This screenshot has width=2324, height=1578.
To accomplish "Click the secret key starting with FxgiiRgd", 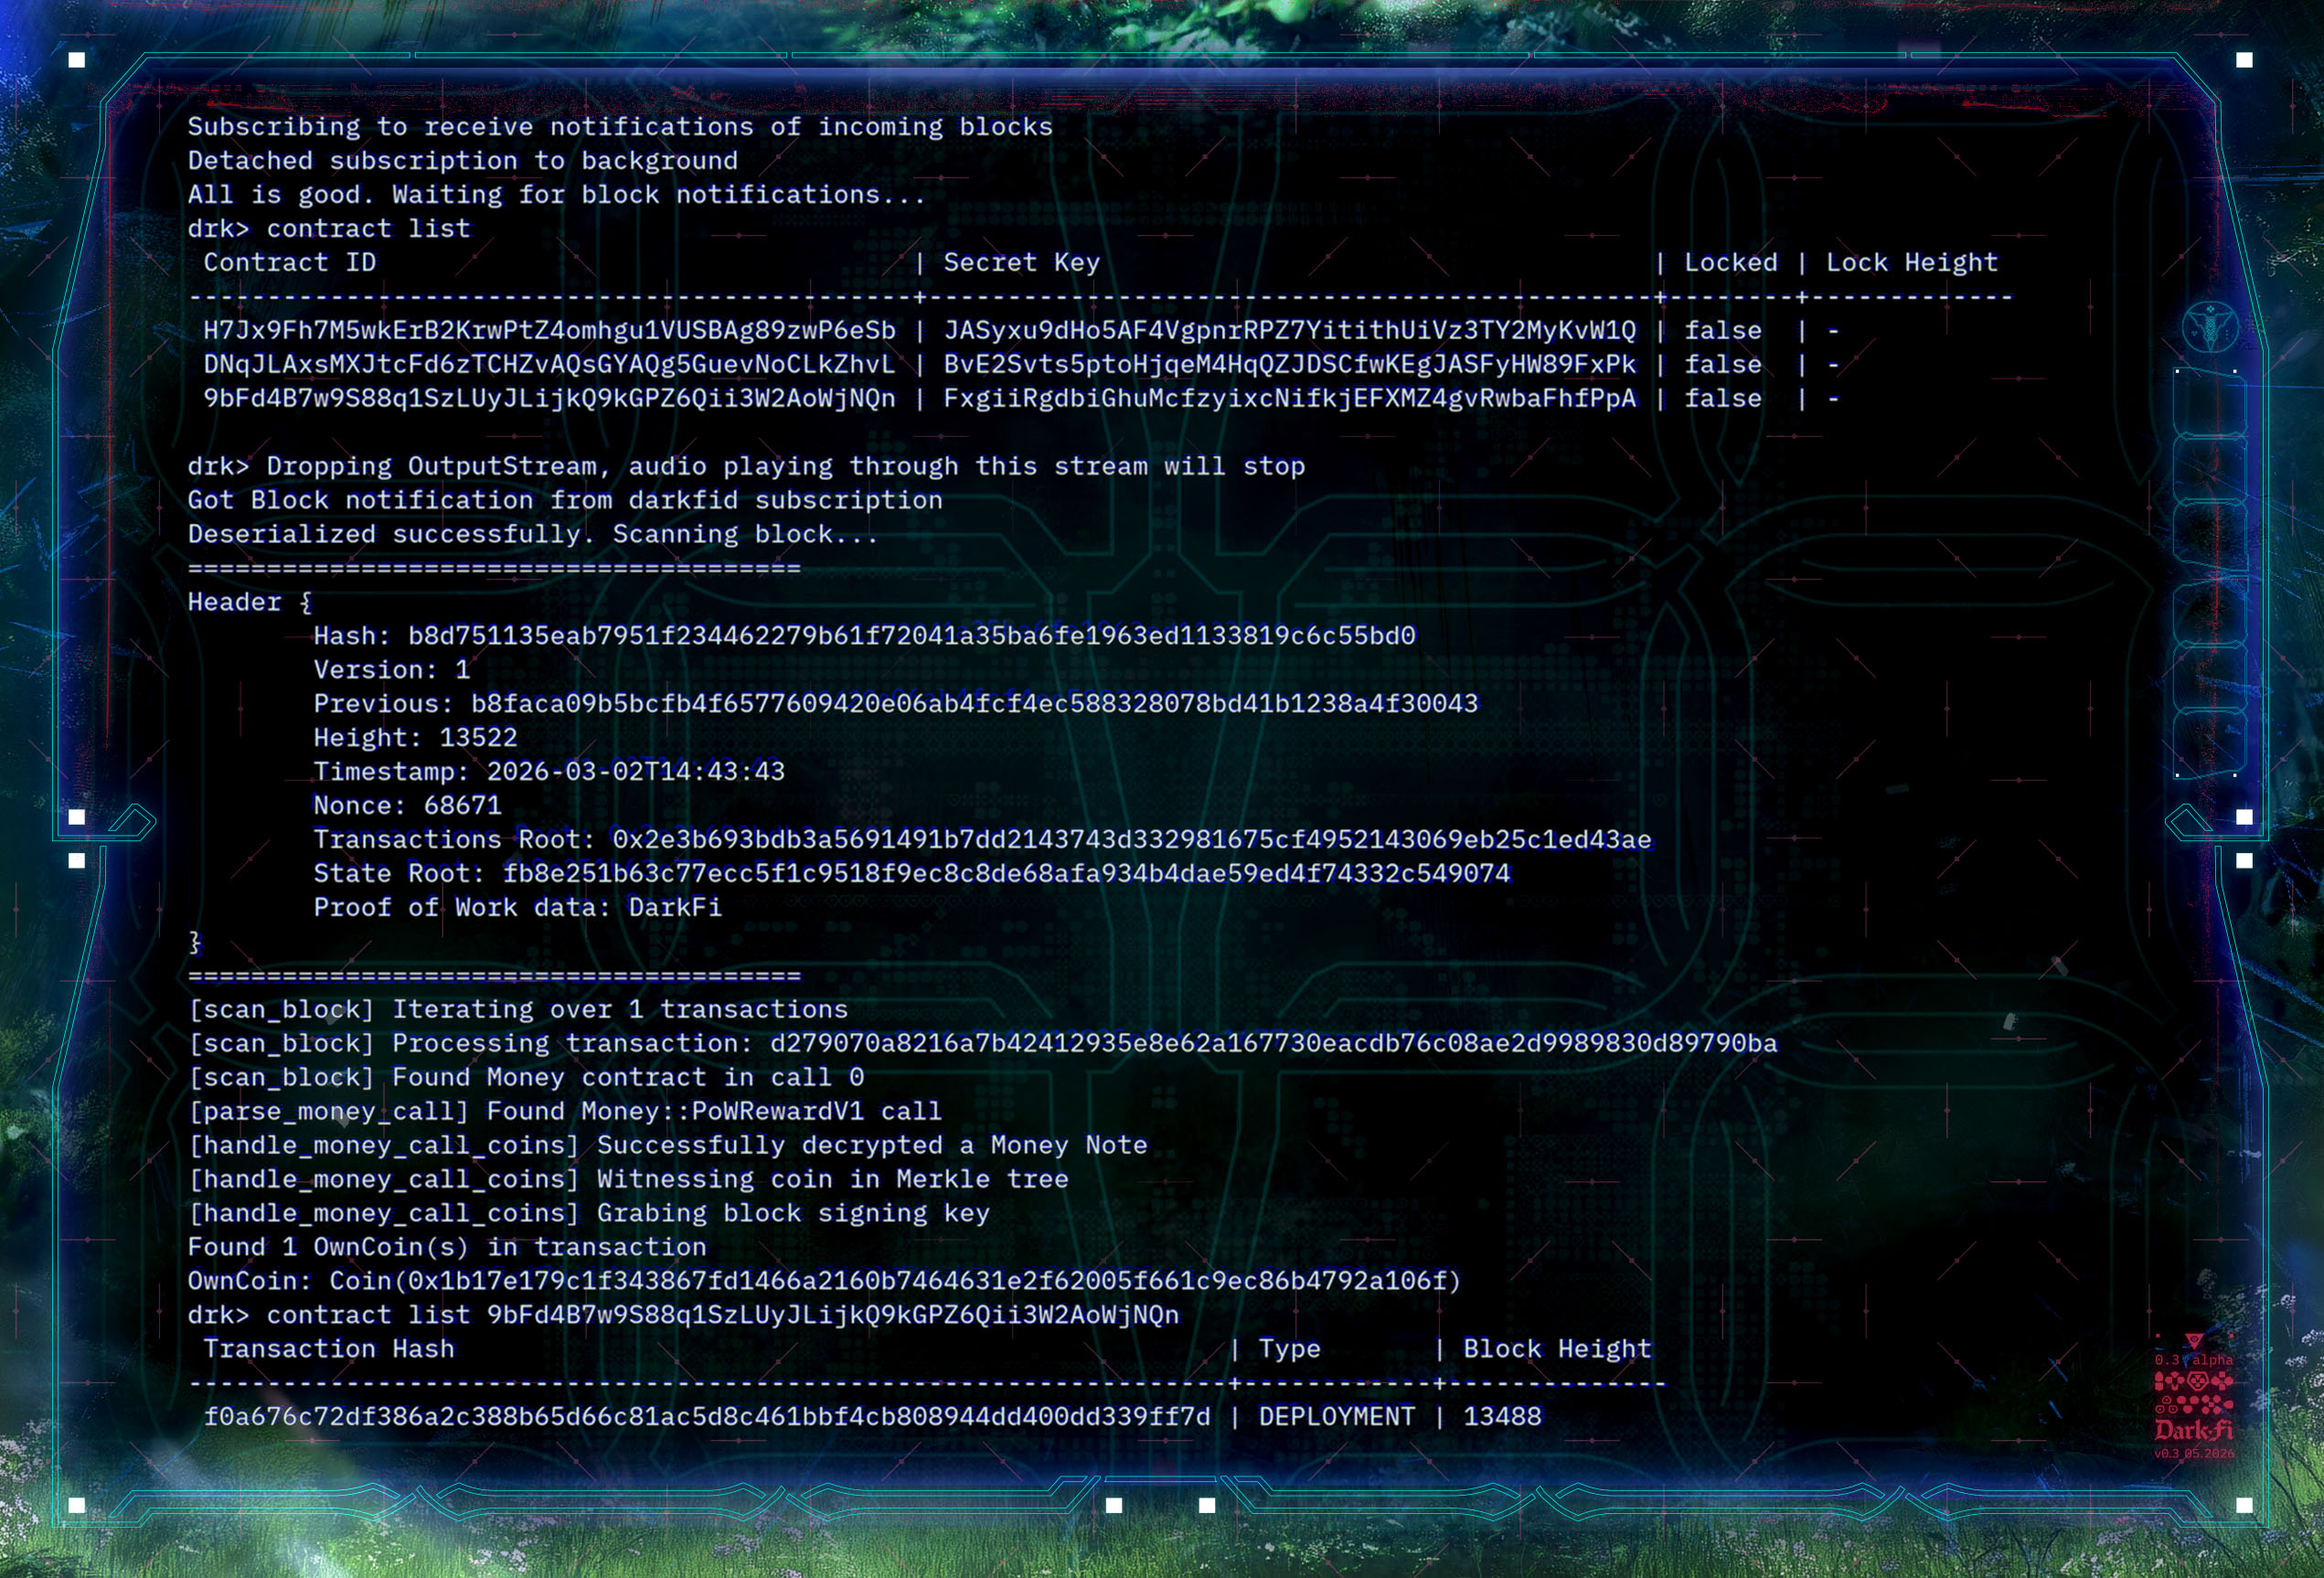I will [x=1290, y=399].
